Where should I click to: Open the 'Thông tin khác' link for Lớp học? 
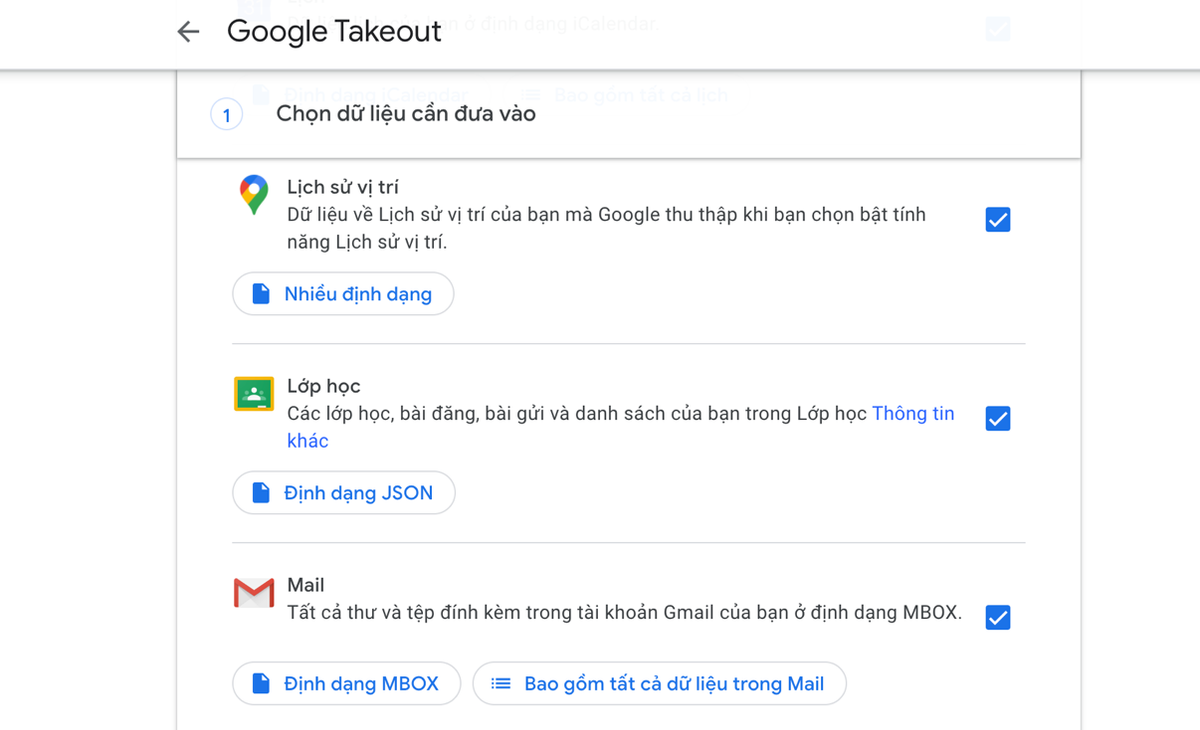point(913,413)
